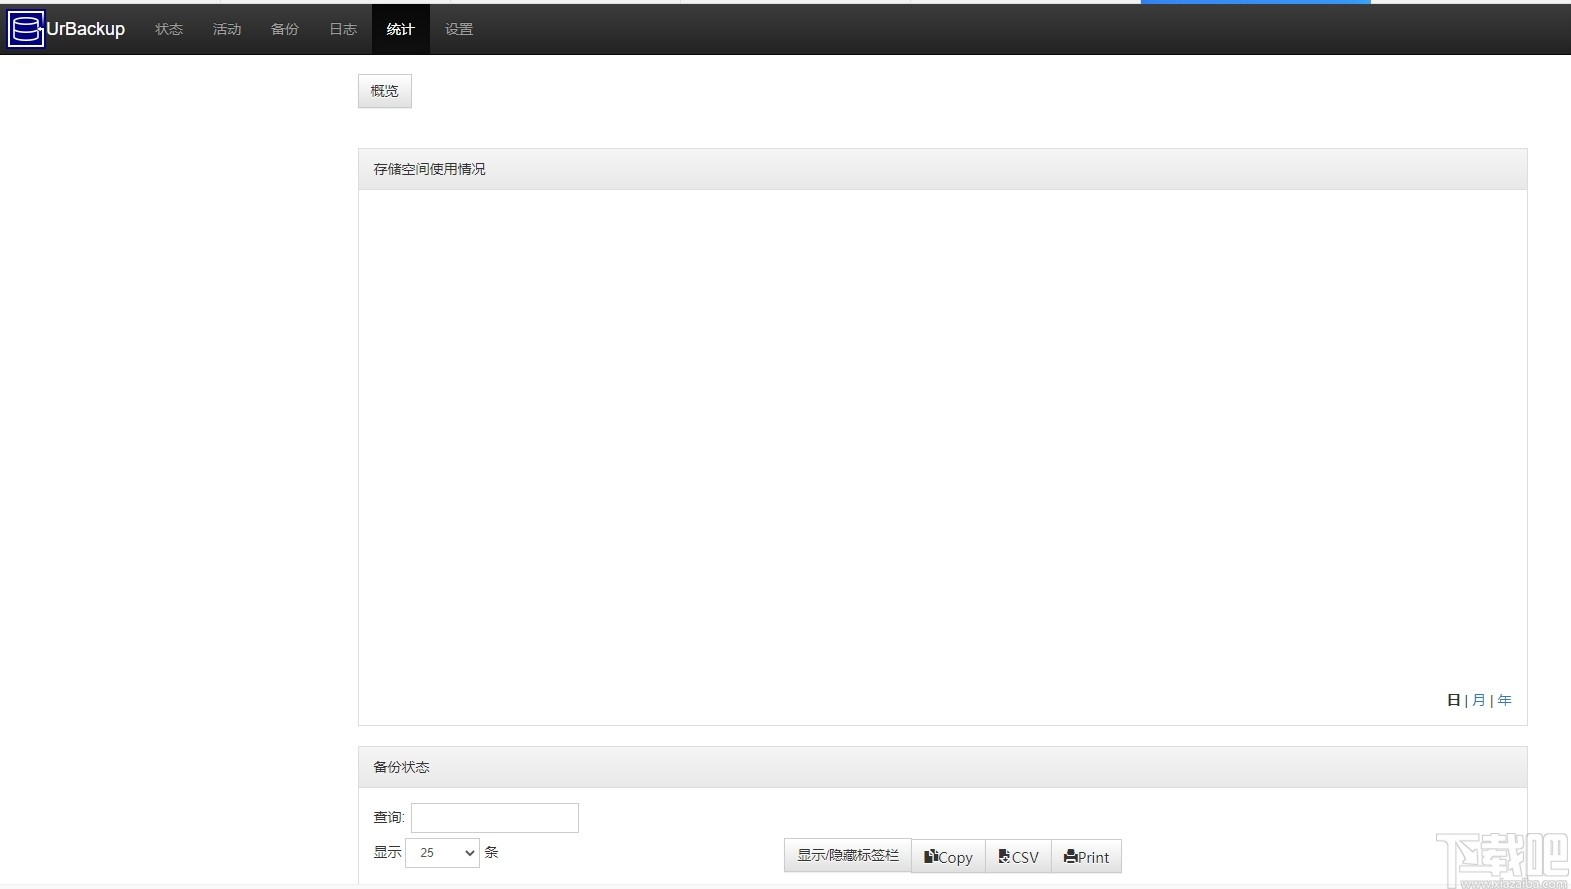Click the 备份状态 panel header

(x=942, y=767)
